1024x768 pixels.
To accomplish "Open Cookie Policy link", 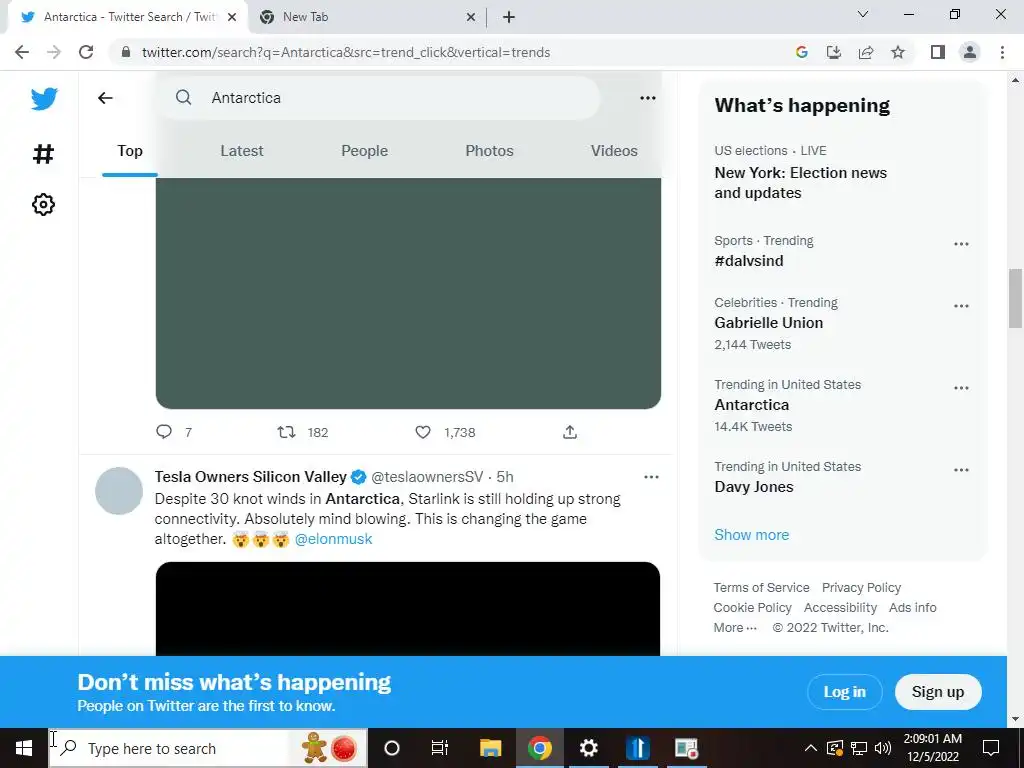I will [x=752, y=607].
